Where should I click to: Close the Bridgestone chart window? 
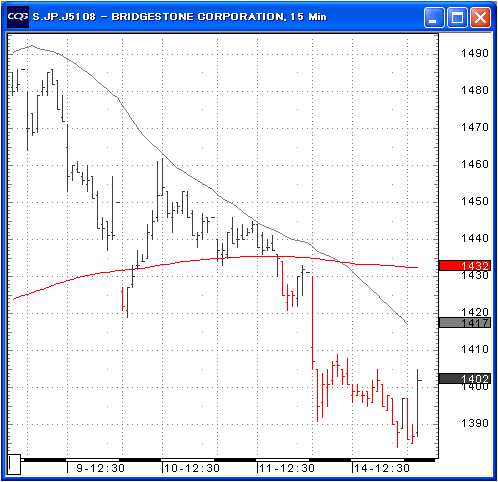tap(480, 17)
